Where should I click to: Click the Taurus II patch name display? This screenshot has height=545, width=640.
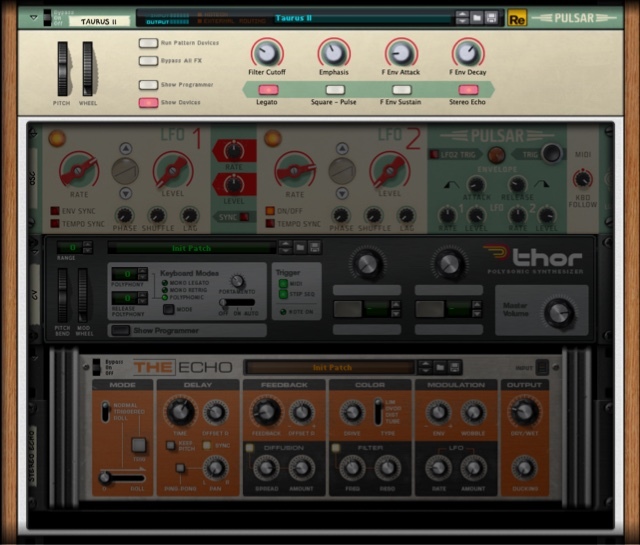click(x=362, y=18)
